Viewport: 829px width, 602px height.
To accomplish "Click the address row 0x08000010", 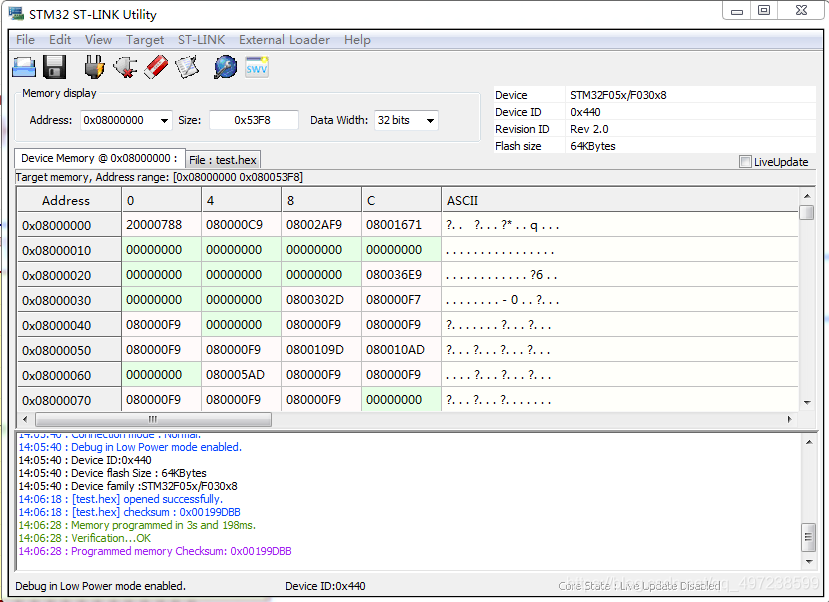I will point(69,250).
